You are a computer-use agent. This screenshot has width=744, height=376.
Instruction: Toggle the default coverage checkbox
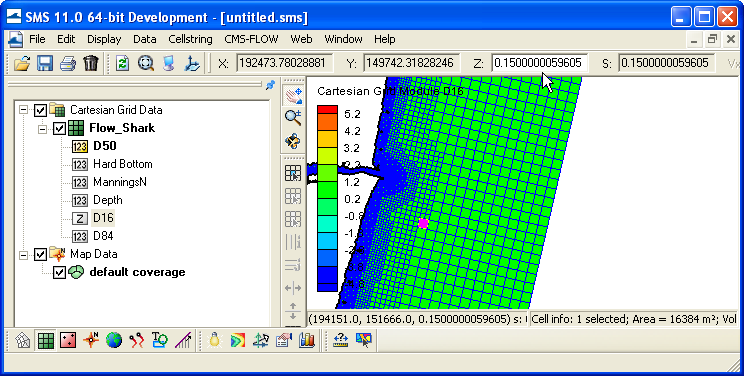click(x=59, y=273)
